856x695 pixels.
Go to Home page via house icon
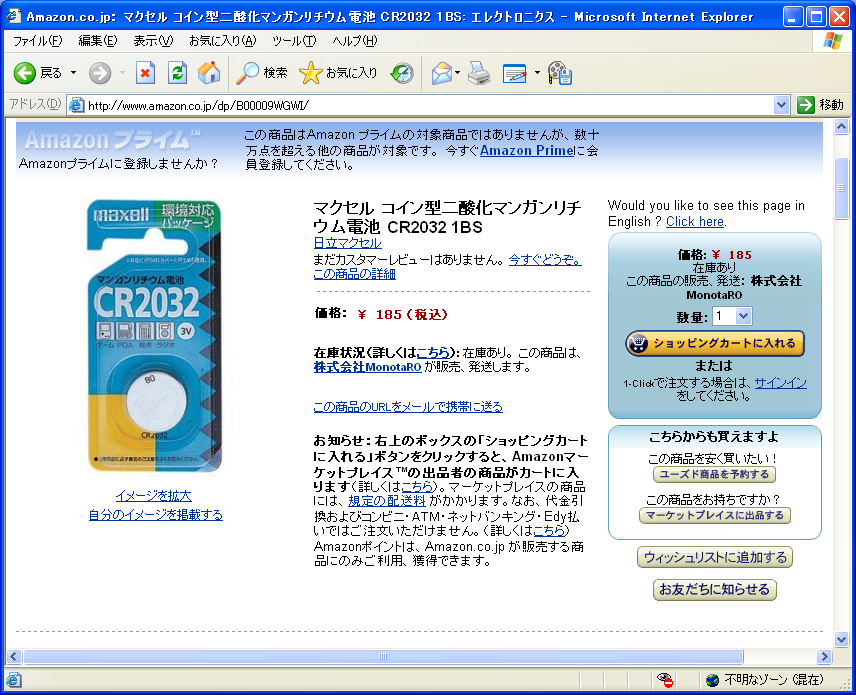click(209, 73)
